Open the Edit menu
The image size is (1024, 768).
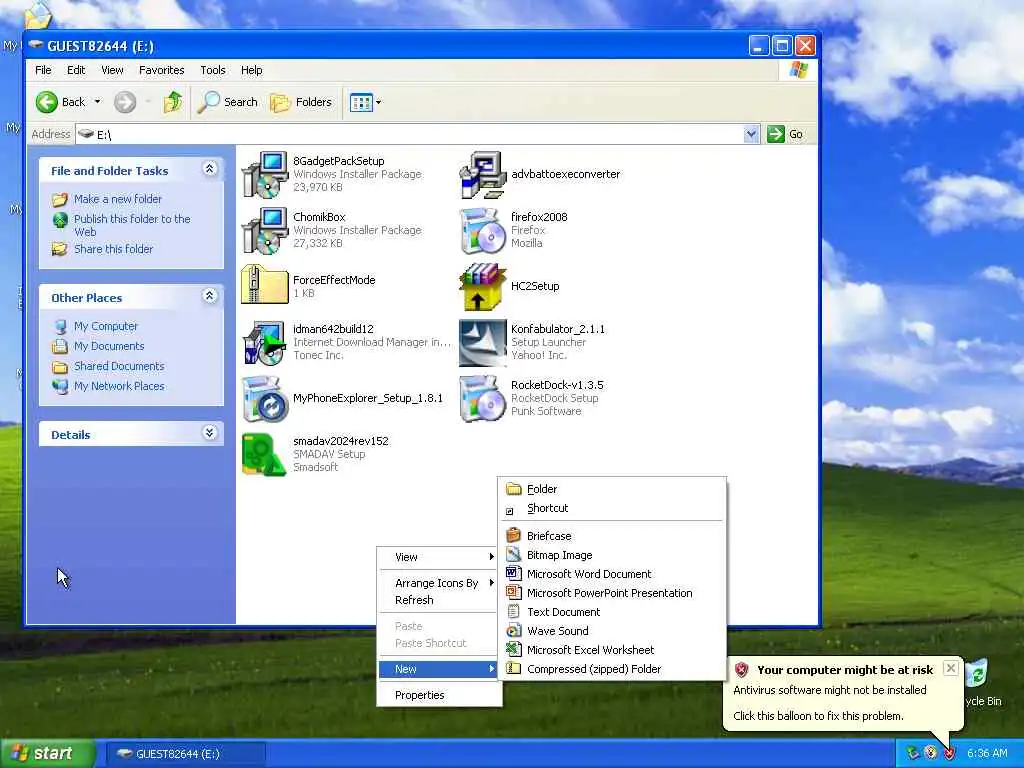coord(76,70)
